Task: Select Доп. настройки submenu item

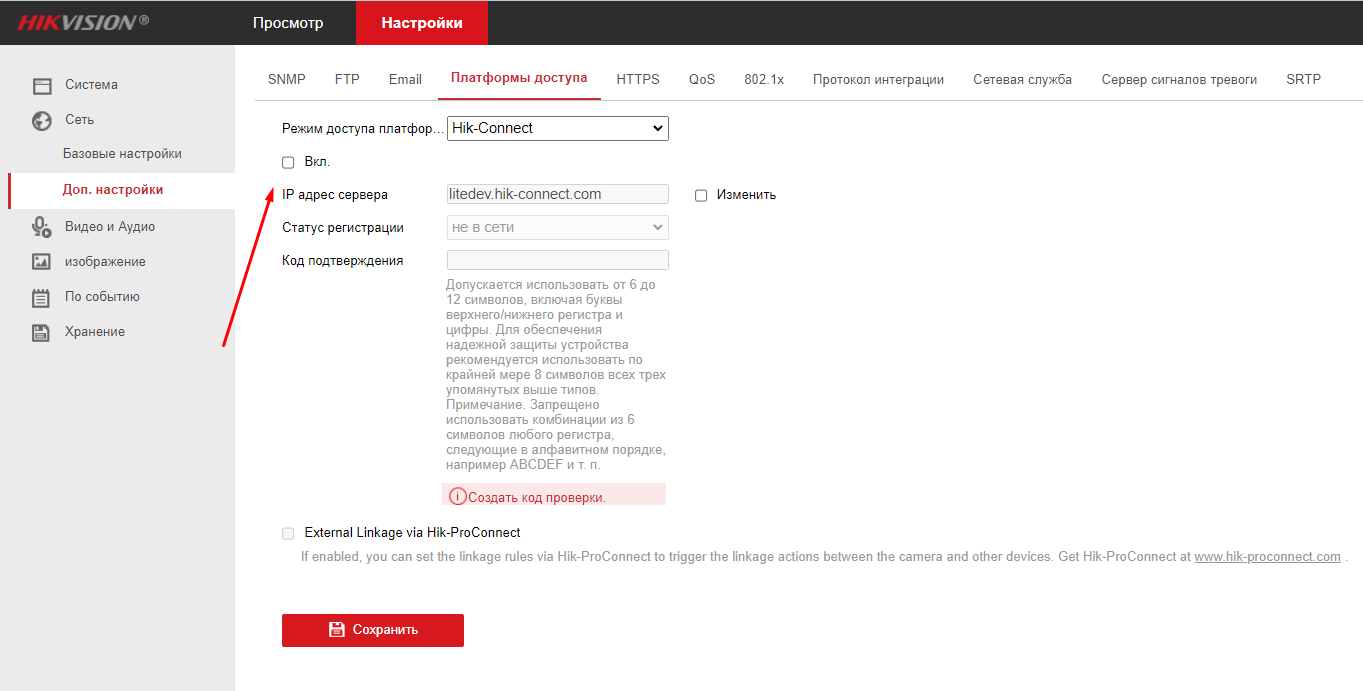Action: click(x=120, y=190)
